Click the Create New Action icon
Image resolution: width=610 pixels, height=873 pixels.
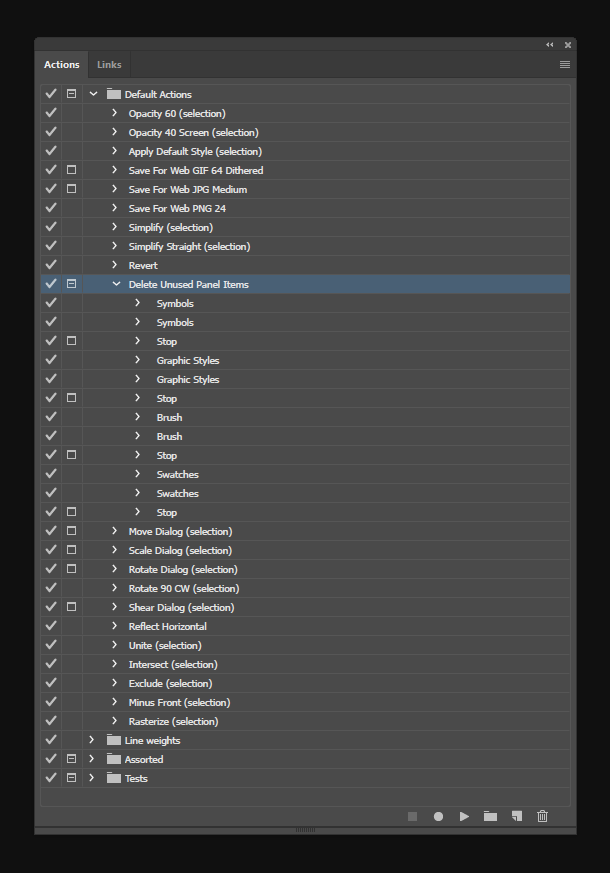tap(516, 816)
